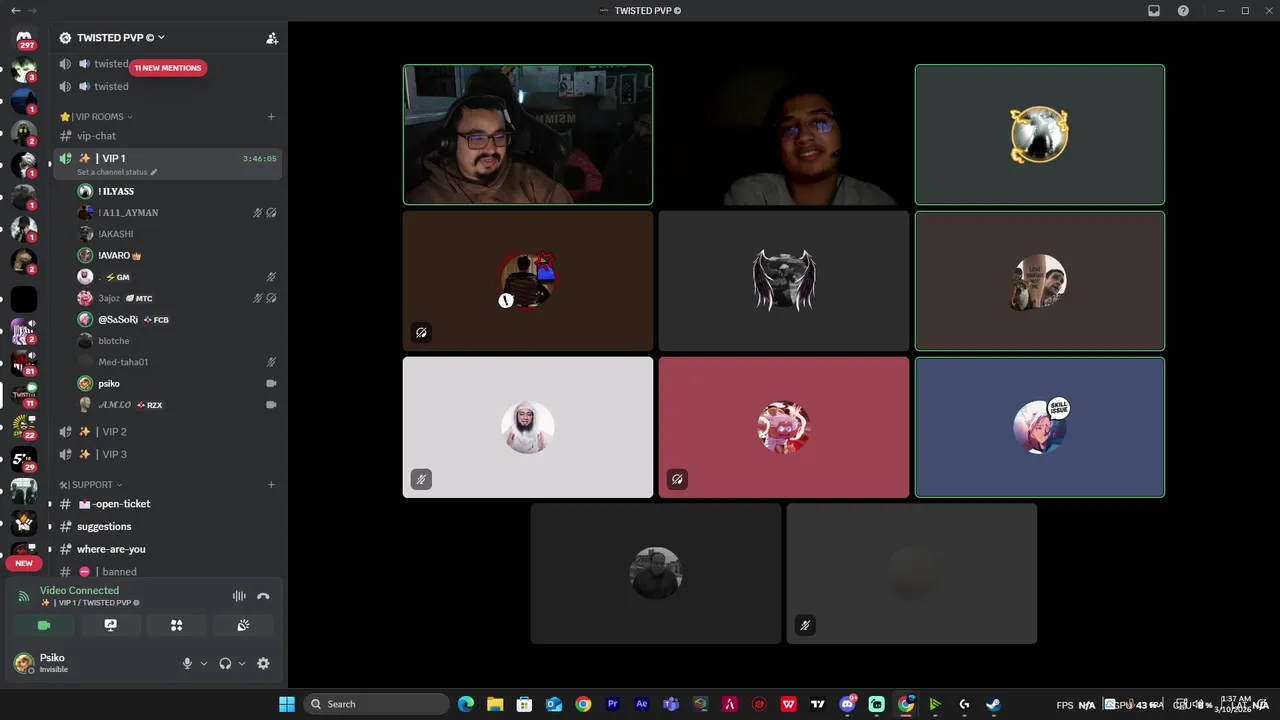
Task: Open the soundboard button
Action: coord(243,625)
